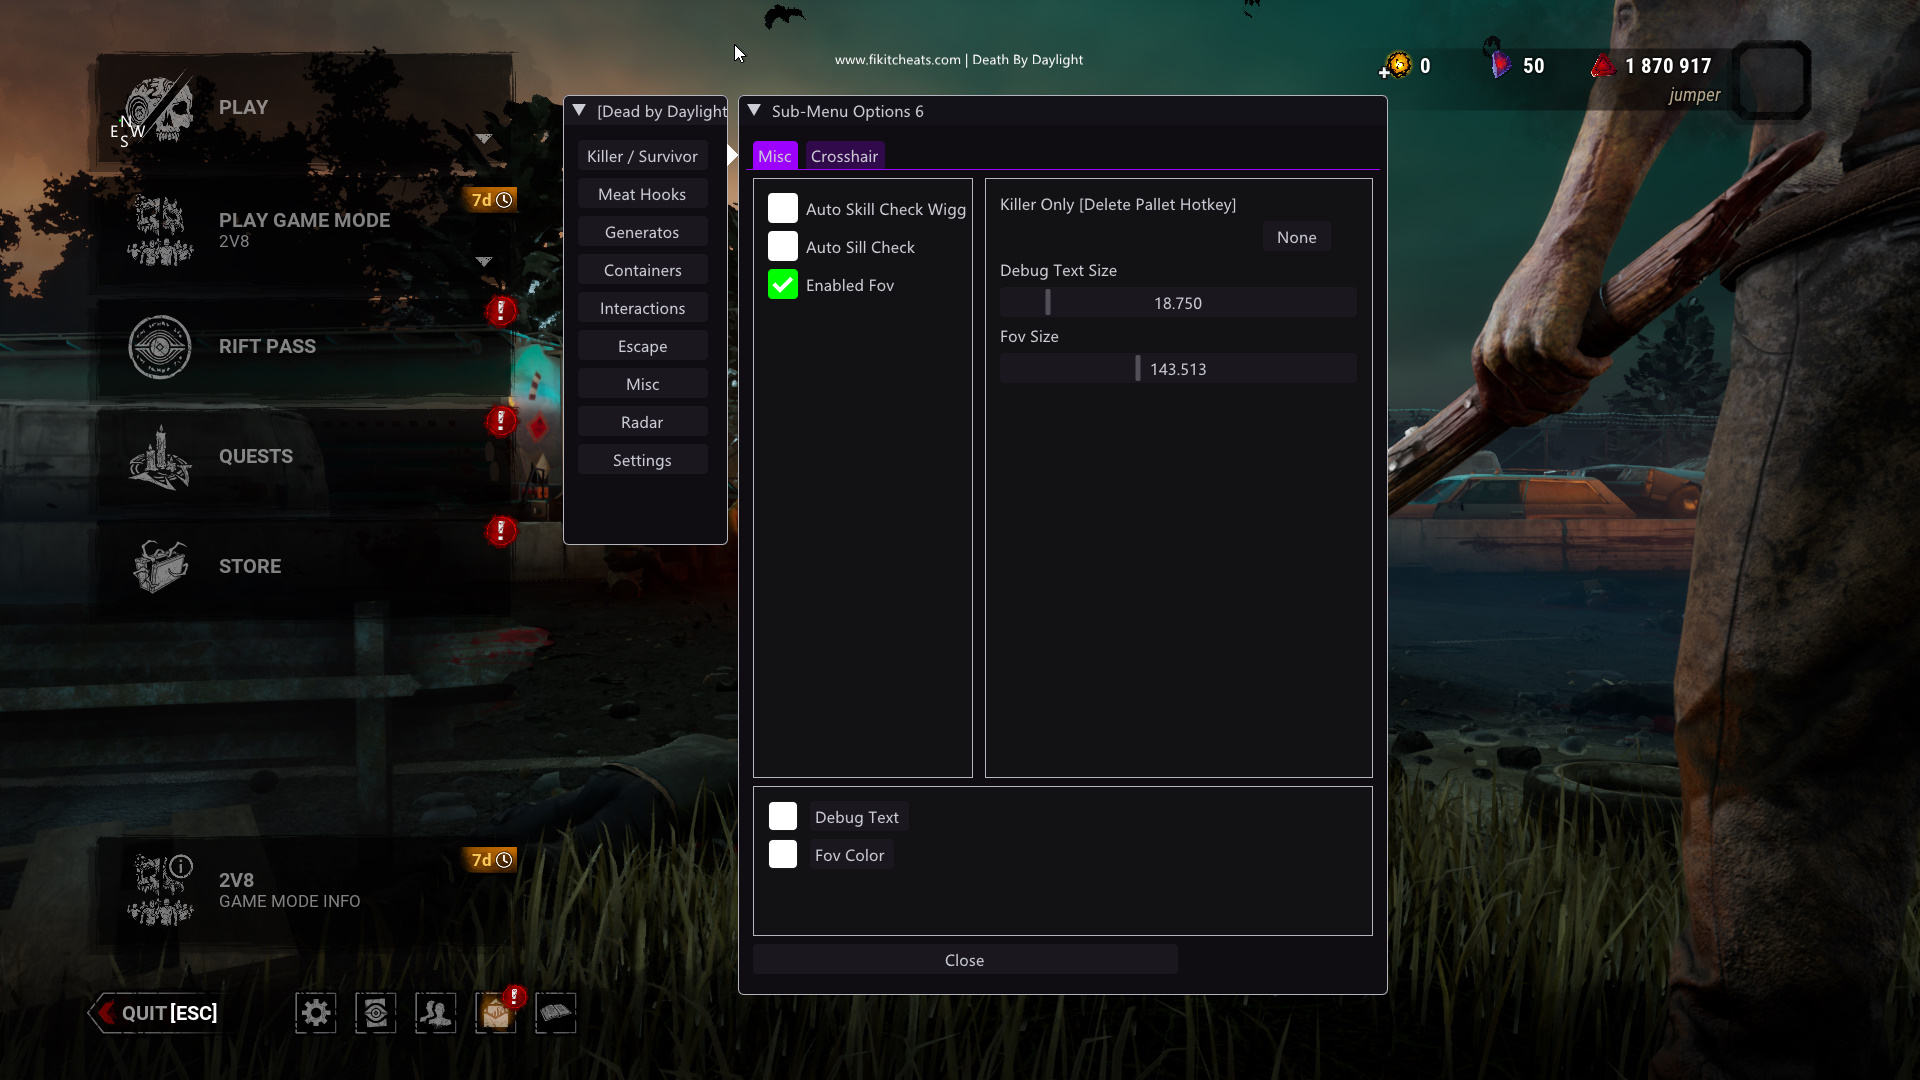Open the Radar menu entry
The width and height of the screenshot is (1920, 1080).
642,422
